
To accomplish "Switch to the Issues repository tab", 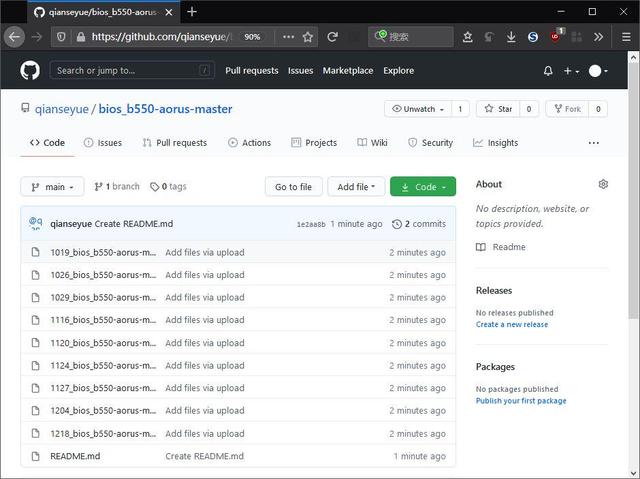I will (x=103, y=143).
